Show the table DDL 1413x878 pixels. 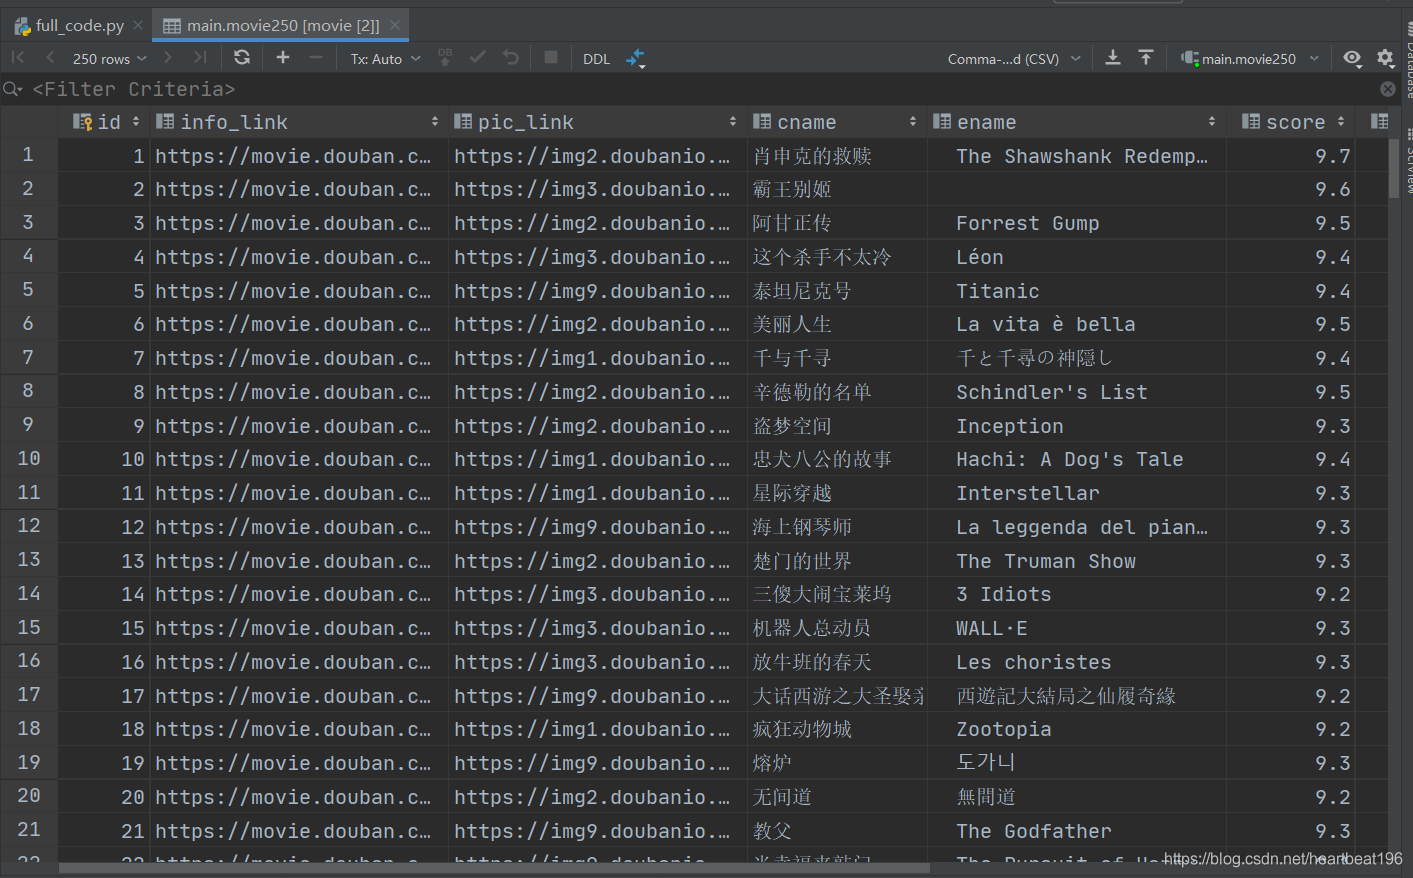596,59
